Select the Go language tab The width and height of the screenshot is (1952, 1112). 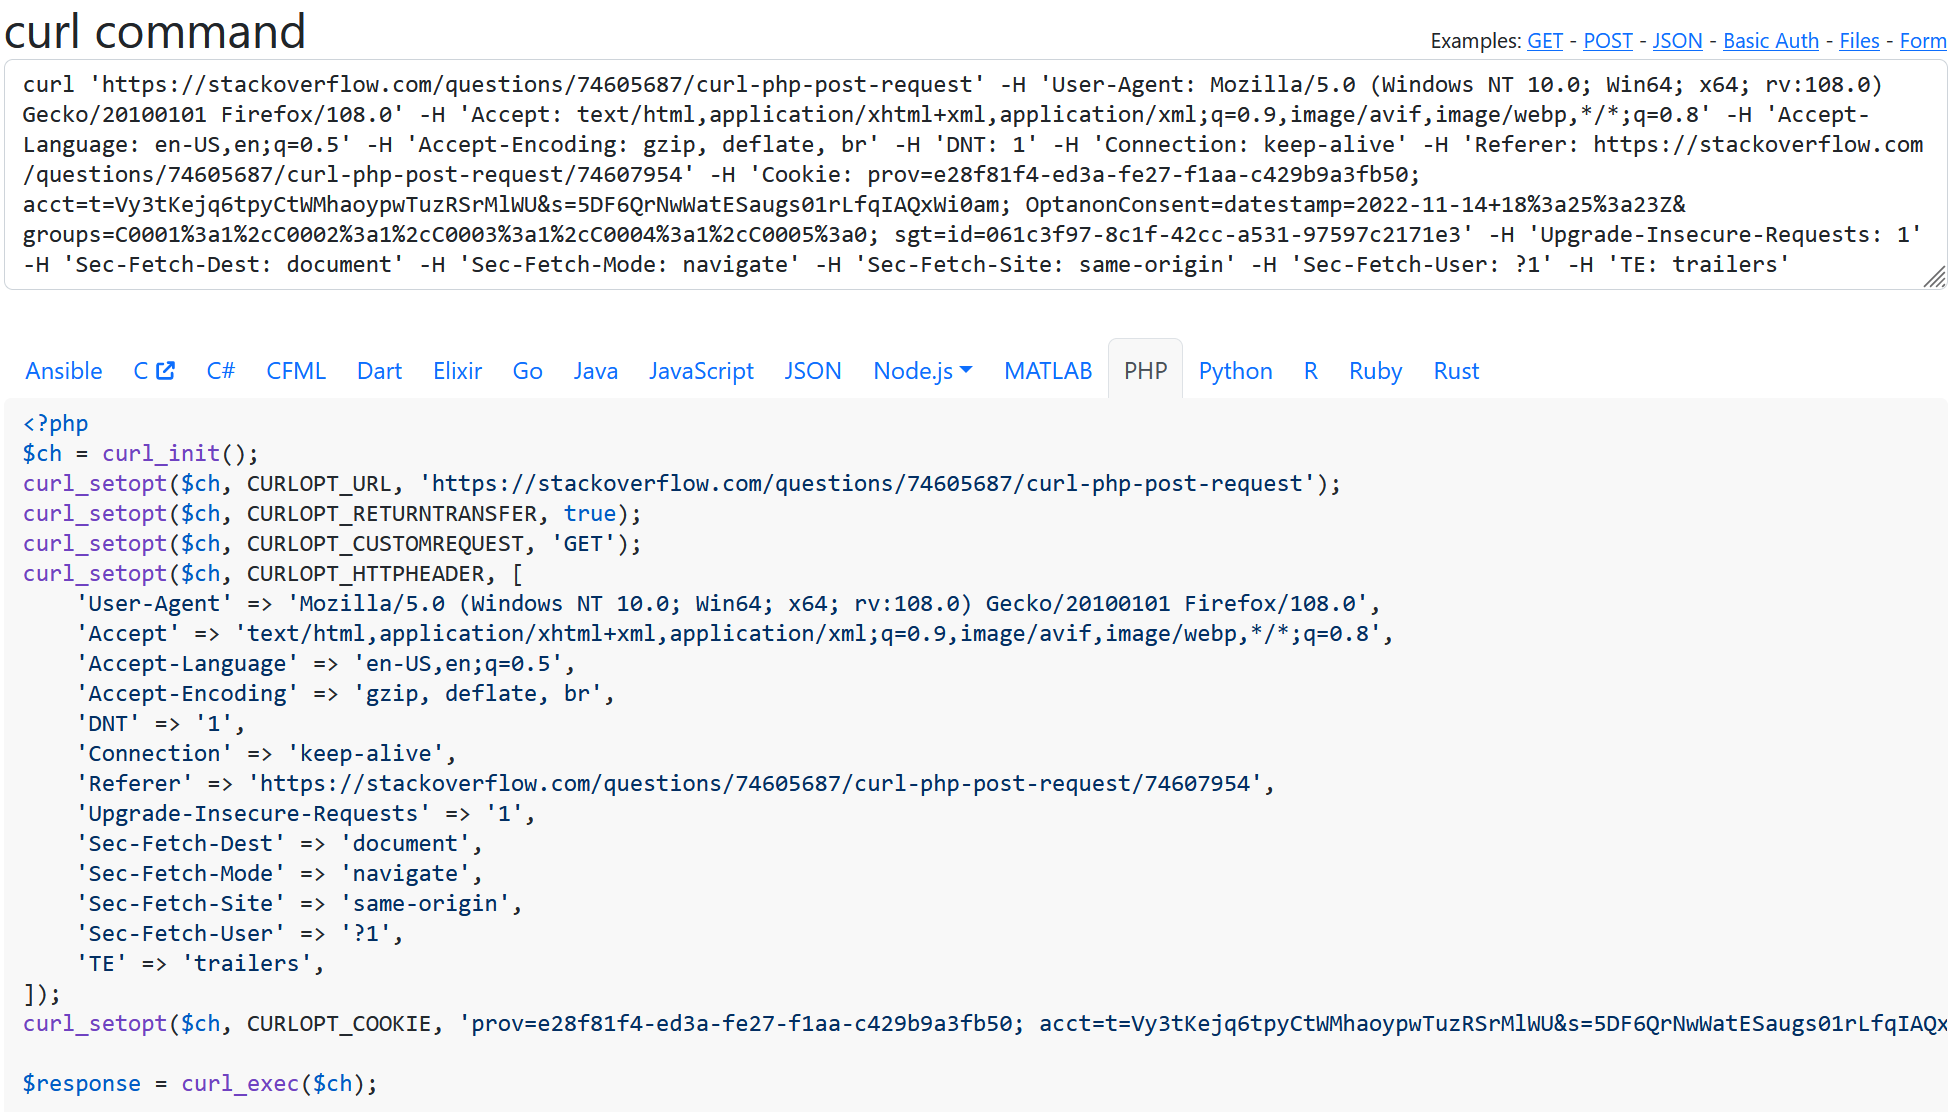(527, 370)
